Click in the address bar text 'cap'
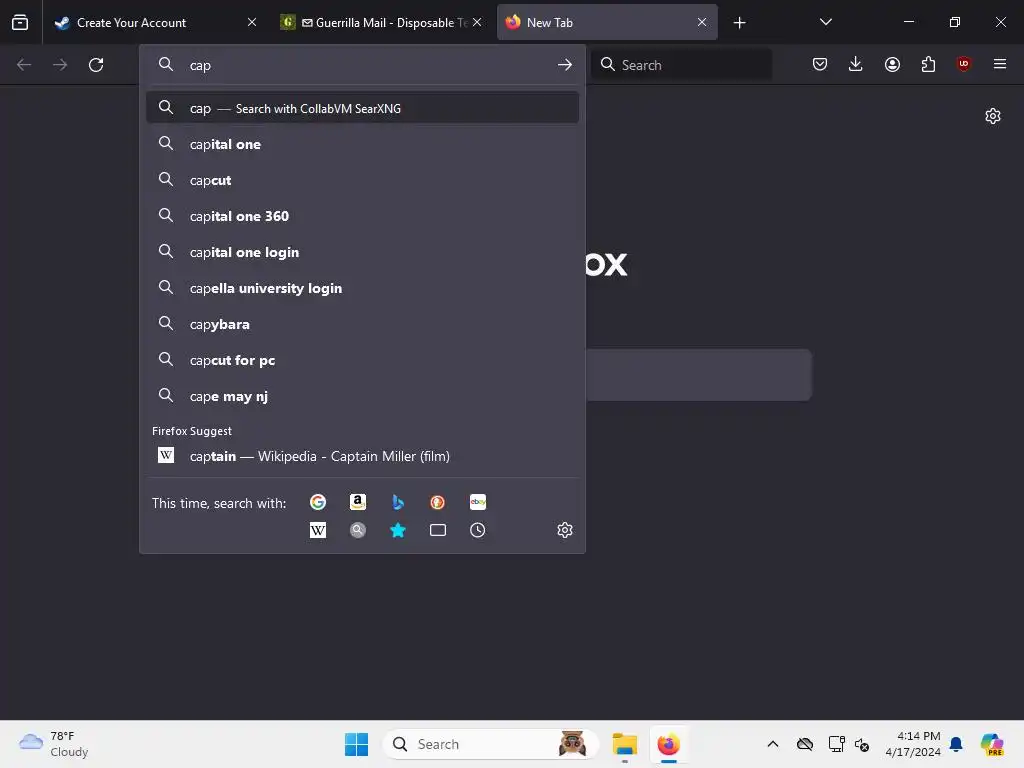This screenshot has width=1024, height=768. tap(200, 65)
